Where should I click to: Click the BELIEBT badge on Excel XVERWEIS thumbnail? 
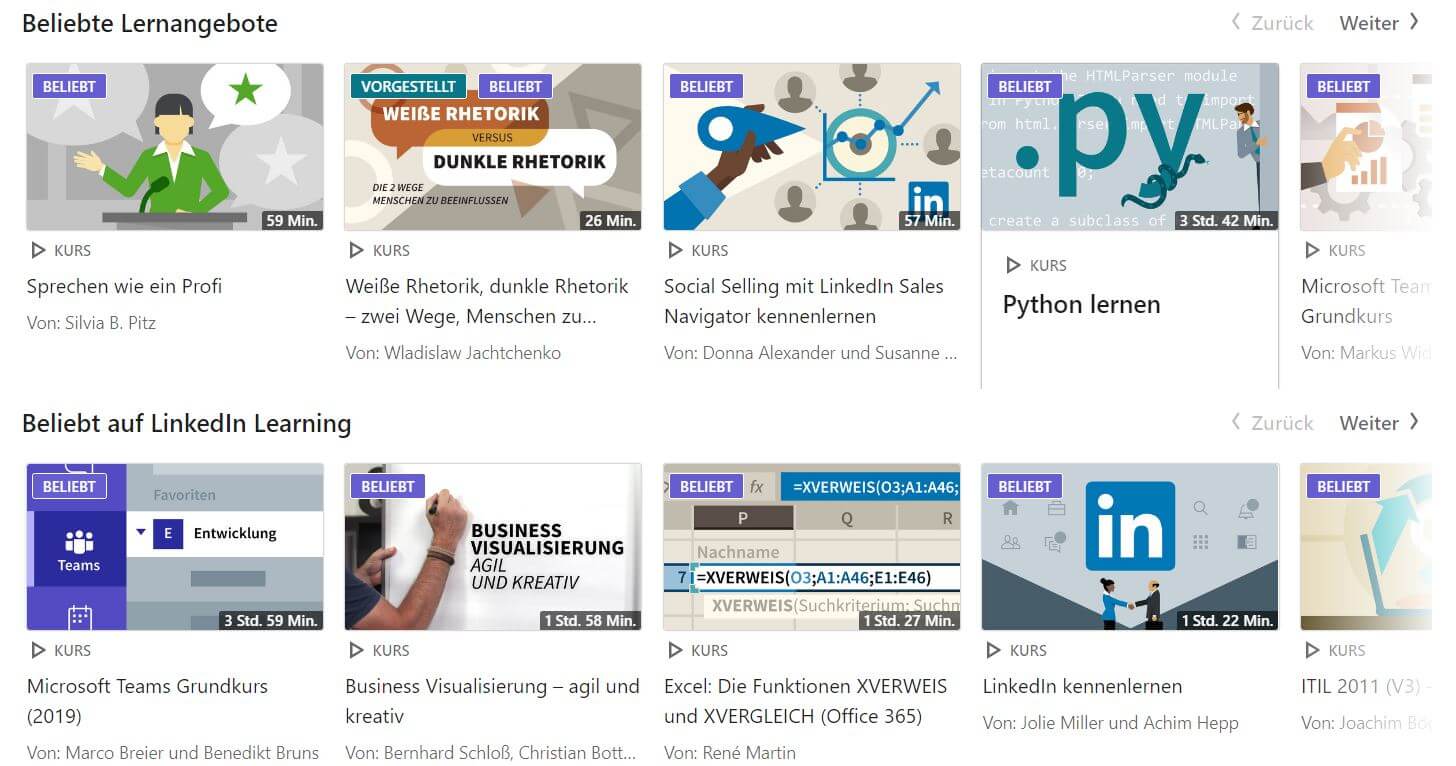point(706,486)
